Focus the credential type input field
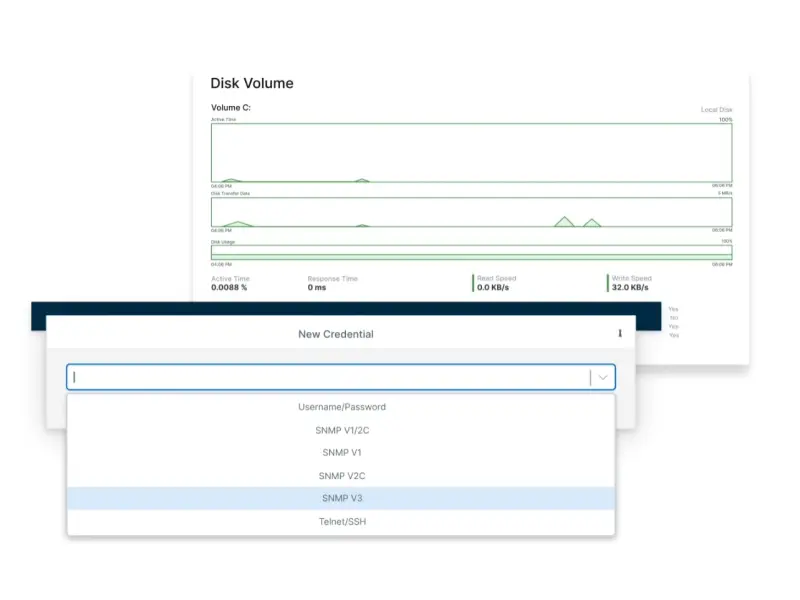The width and height of the screenshot is (800, 600). 330,377
